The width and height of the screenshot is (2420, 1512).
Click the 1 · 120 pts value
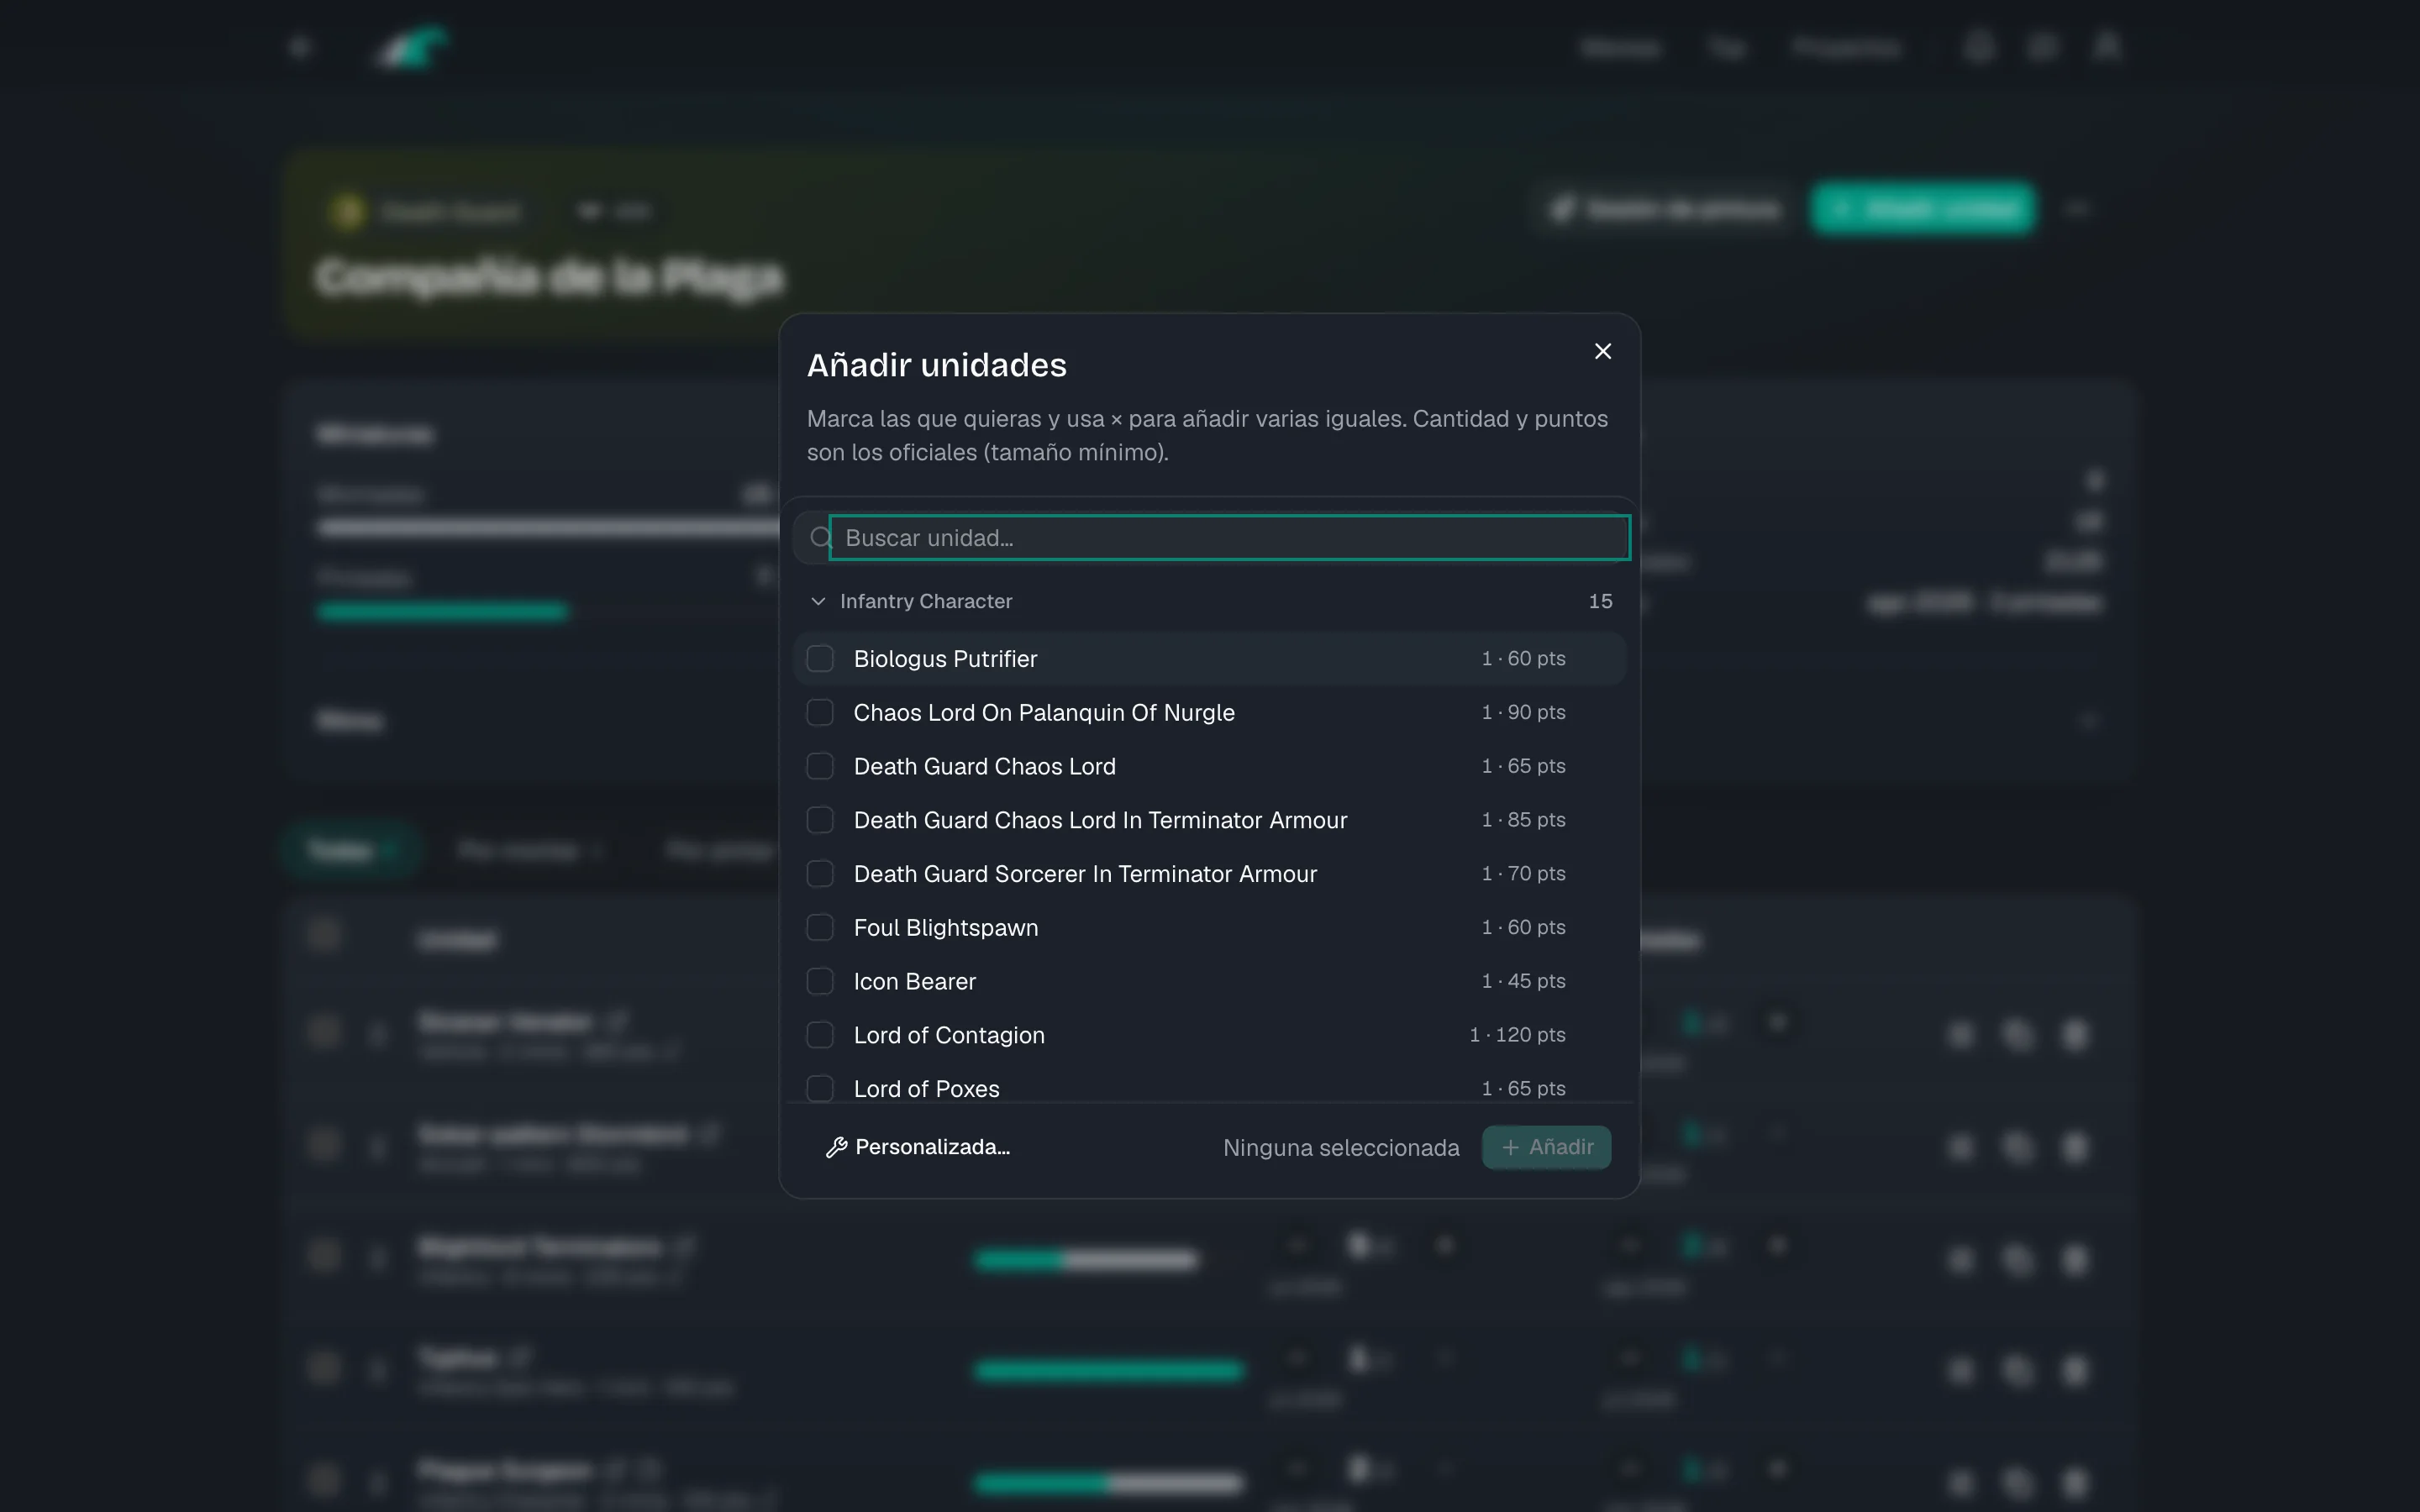pyautogui.click(x=1517, y=1035)
